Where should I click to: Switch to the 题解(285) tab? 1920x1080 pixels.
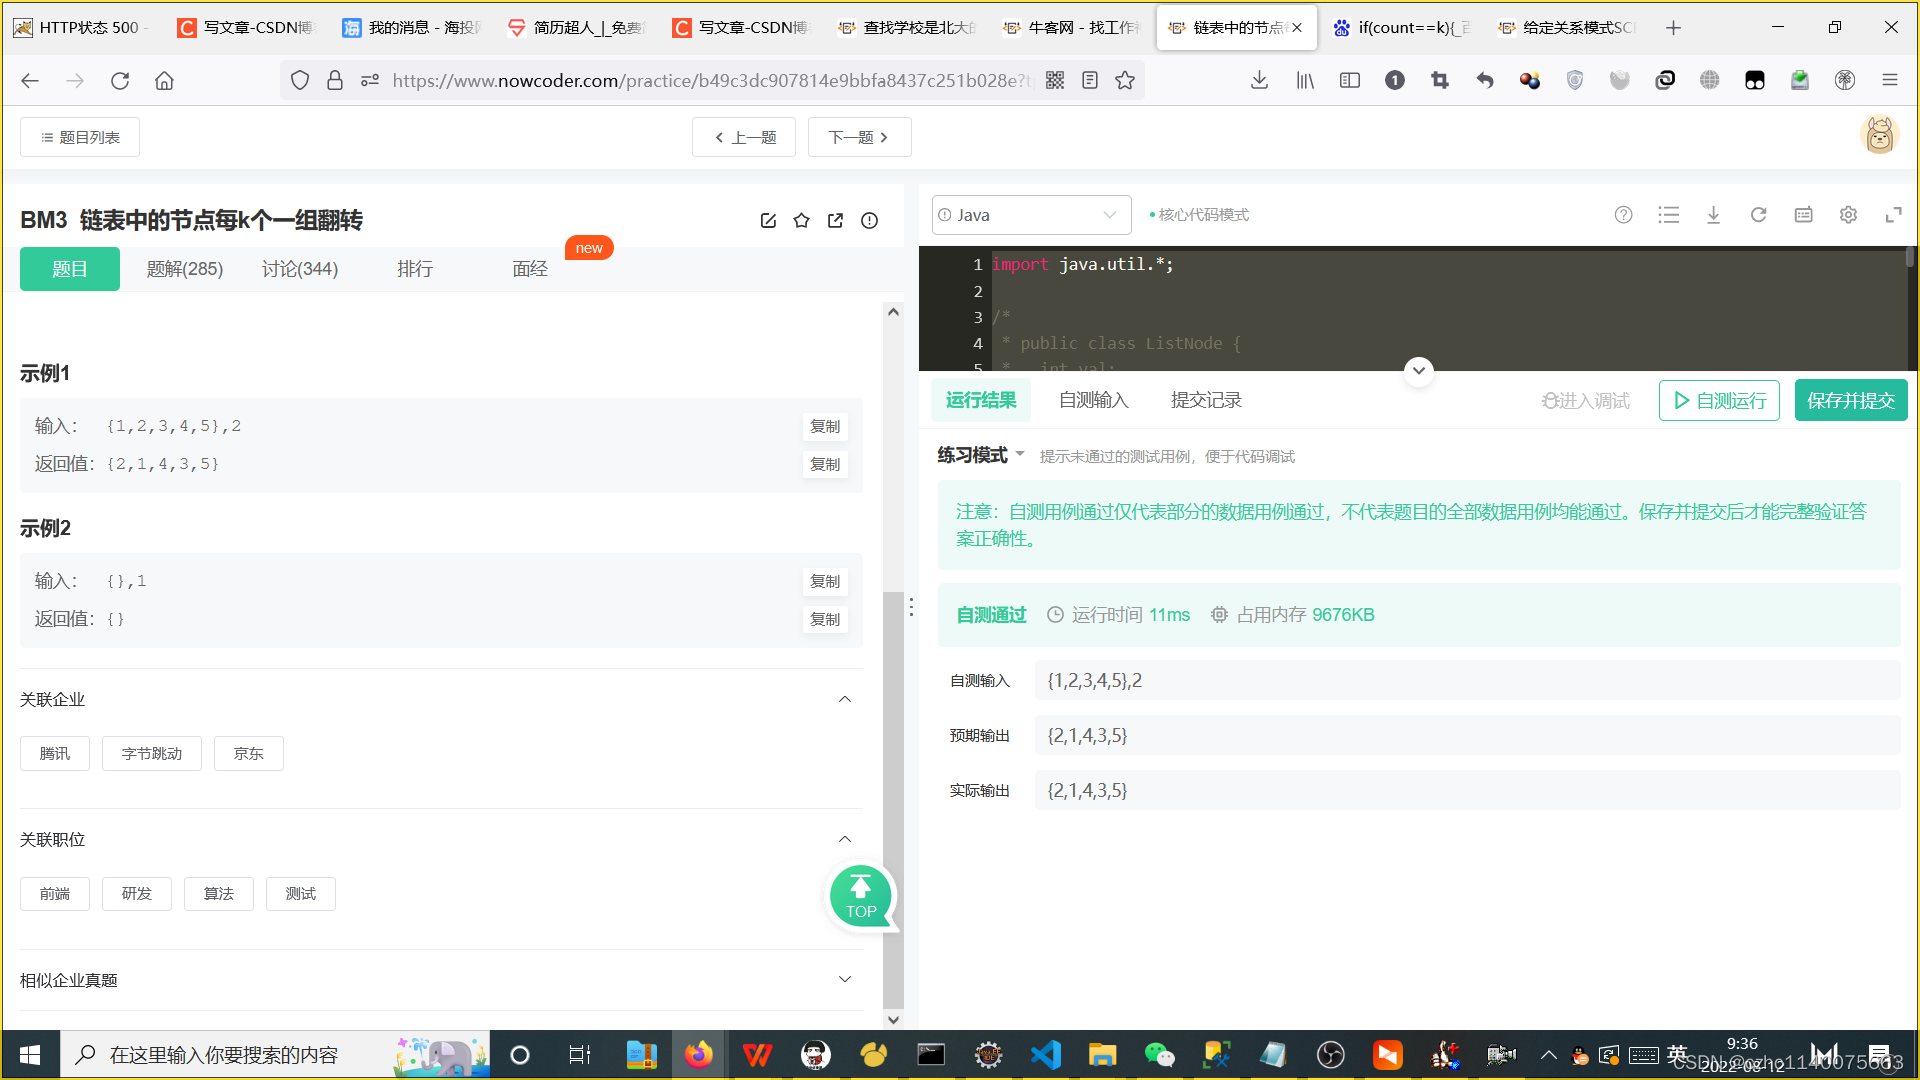(x=184, y=268)
